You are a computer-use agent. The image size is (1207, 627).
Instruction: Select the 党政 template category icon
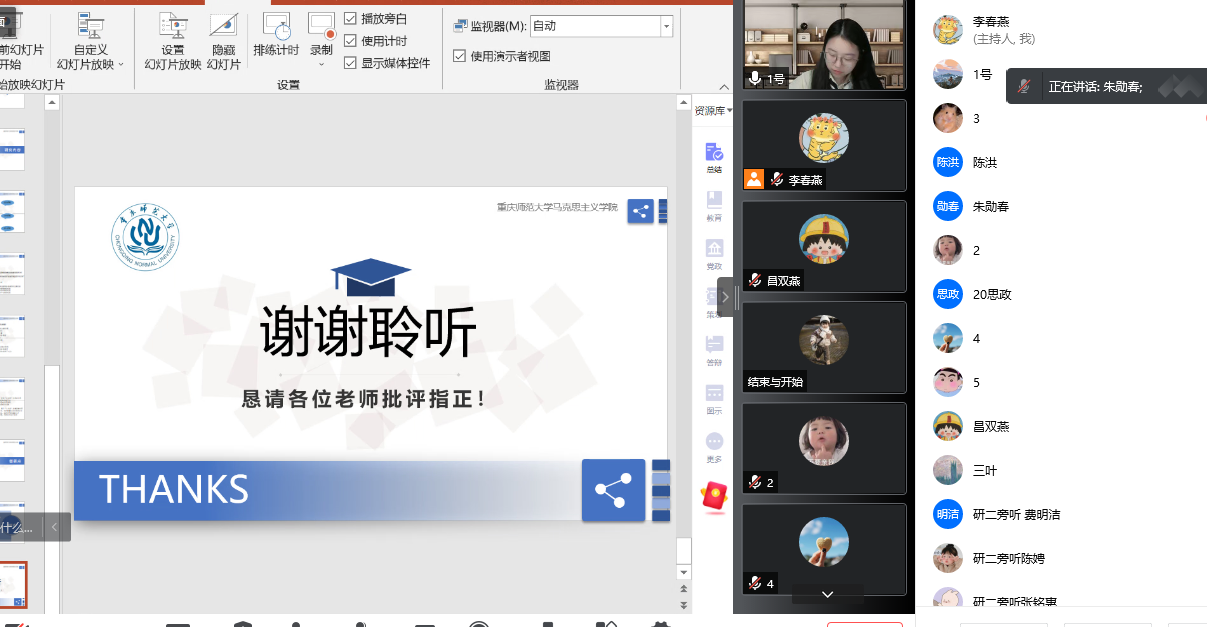714,254
